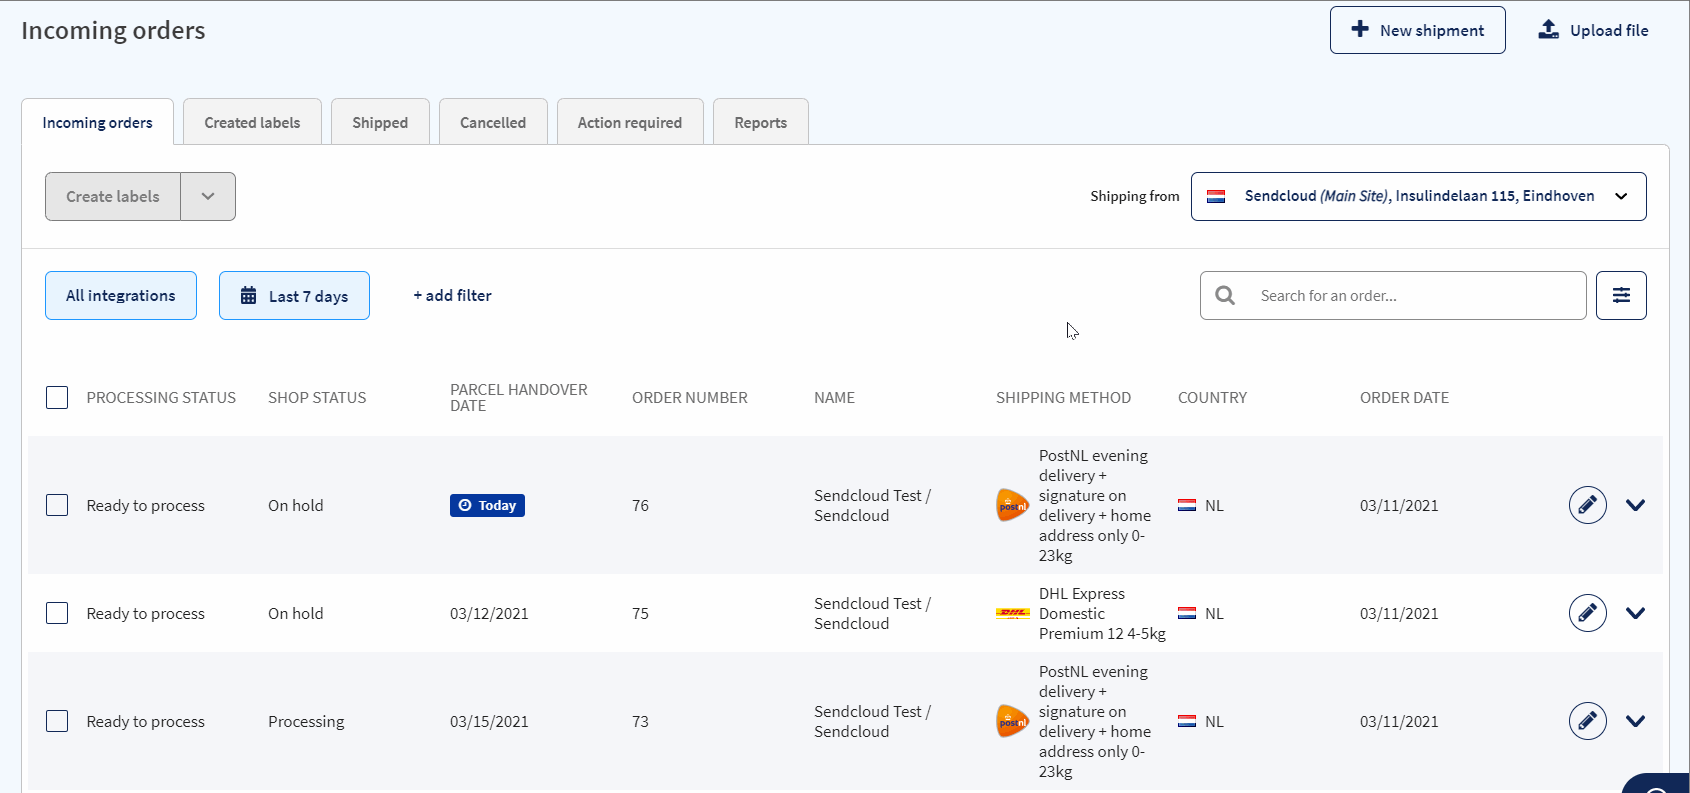The image size is (1690, 793).
Task: Click the All integrations filter
Action: (x=121, y=295)
